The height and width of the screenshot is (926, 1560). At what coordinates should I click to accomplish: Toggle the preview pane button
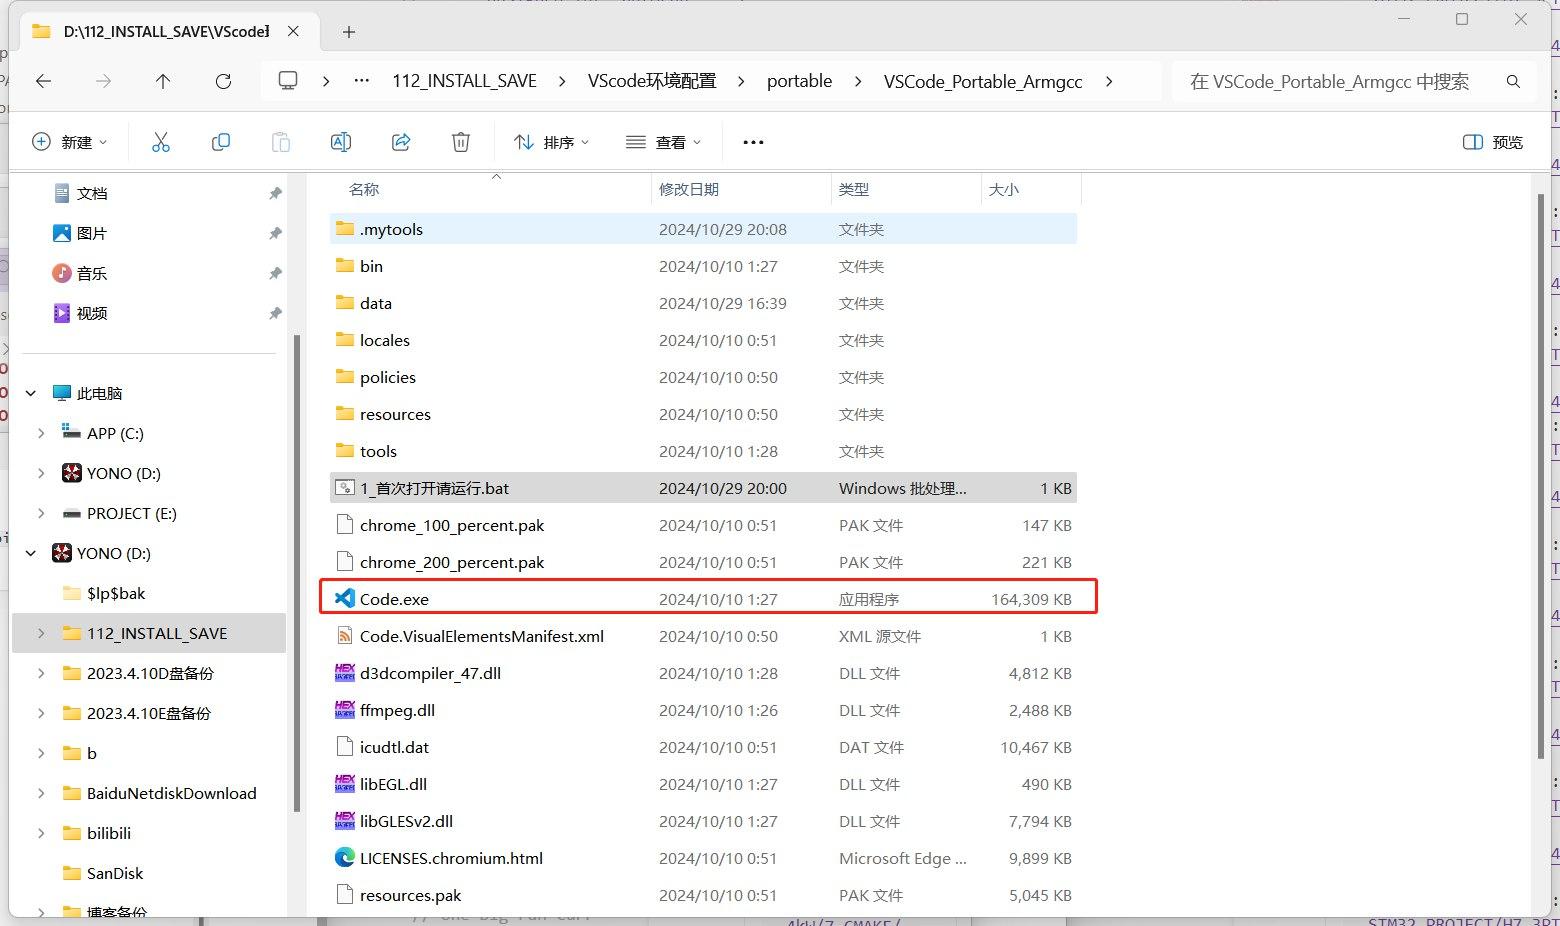click(x=1492, y=142)
